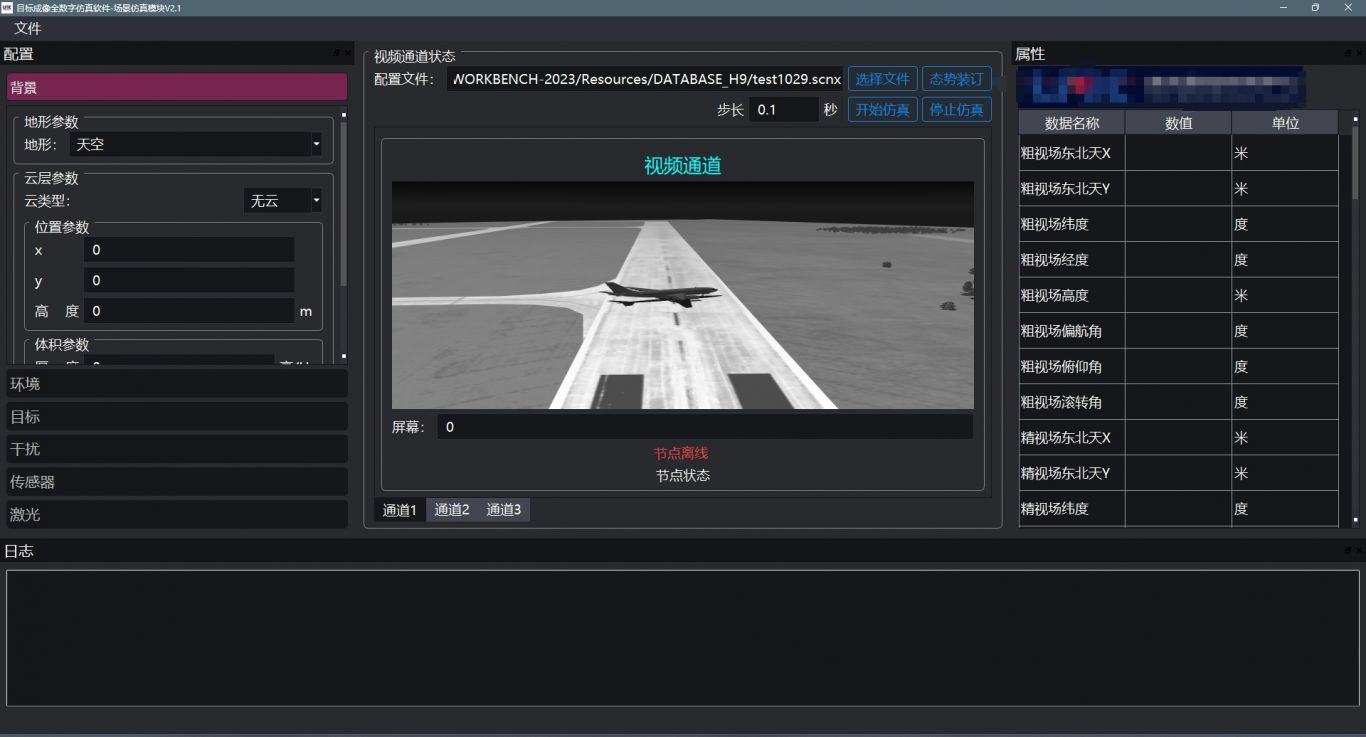
Task: Click the x position input field
Action: (x=189, y=250)
